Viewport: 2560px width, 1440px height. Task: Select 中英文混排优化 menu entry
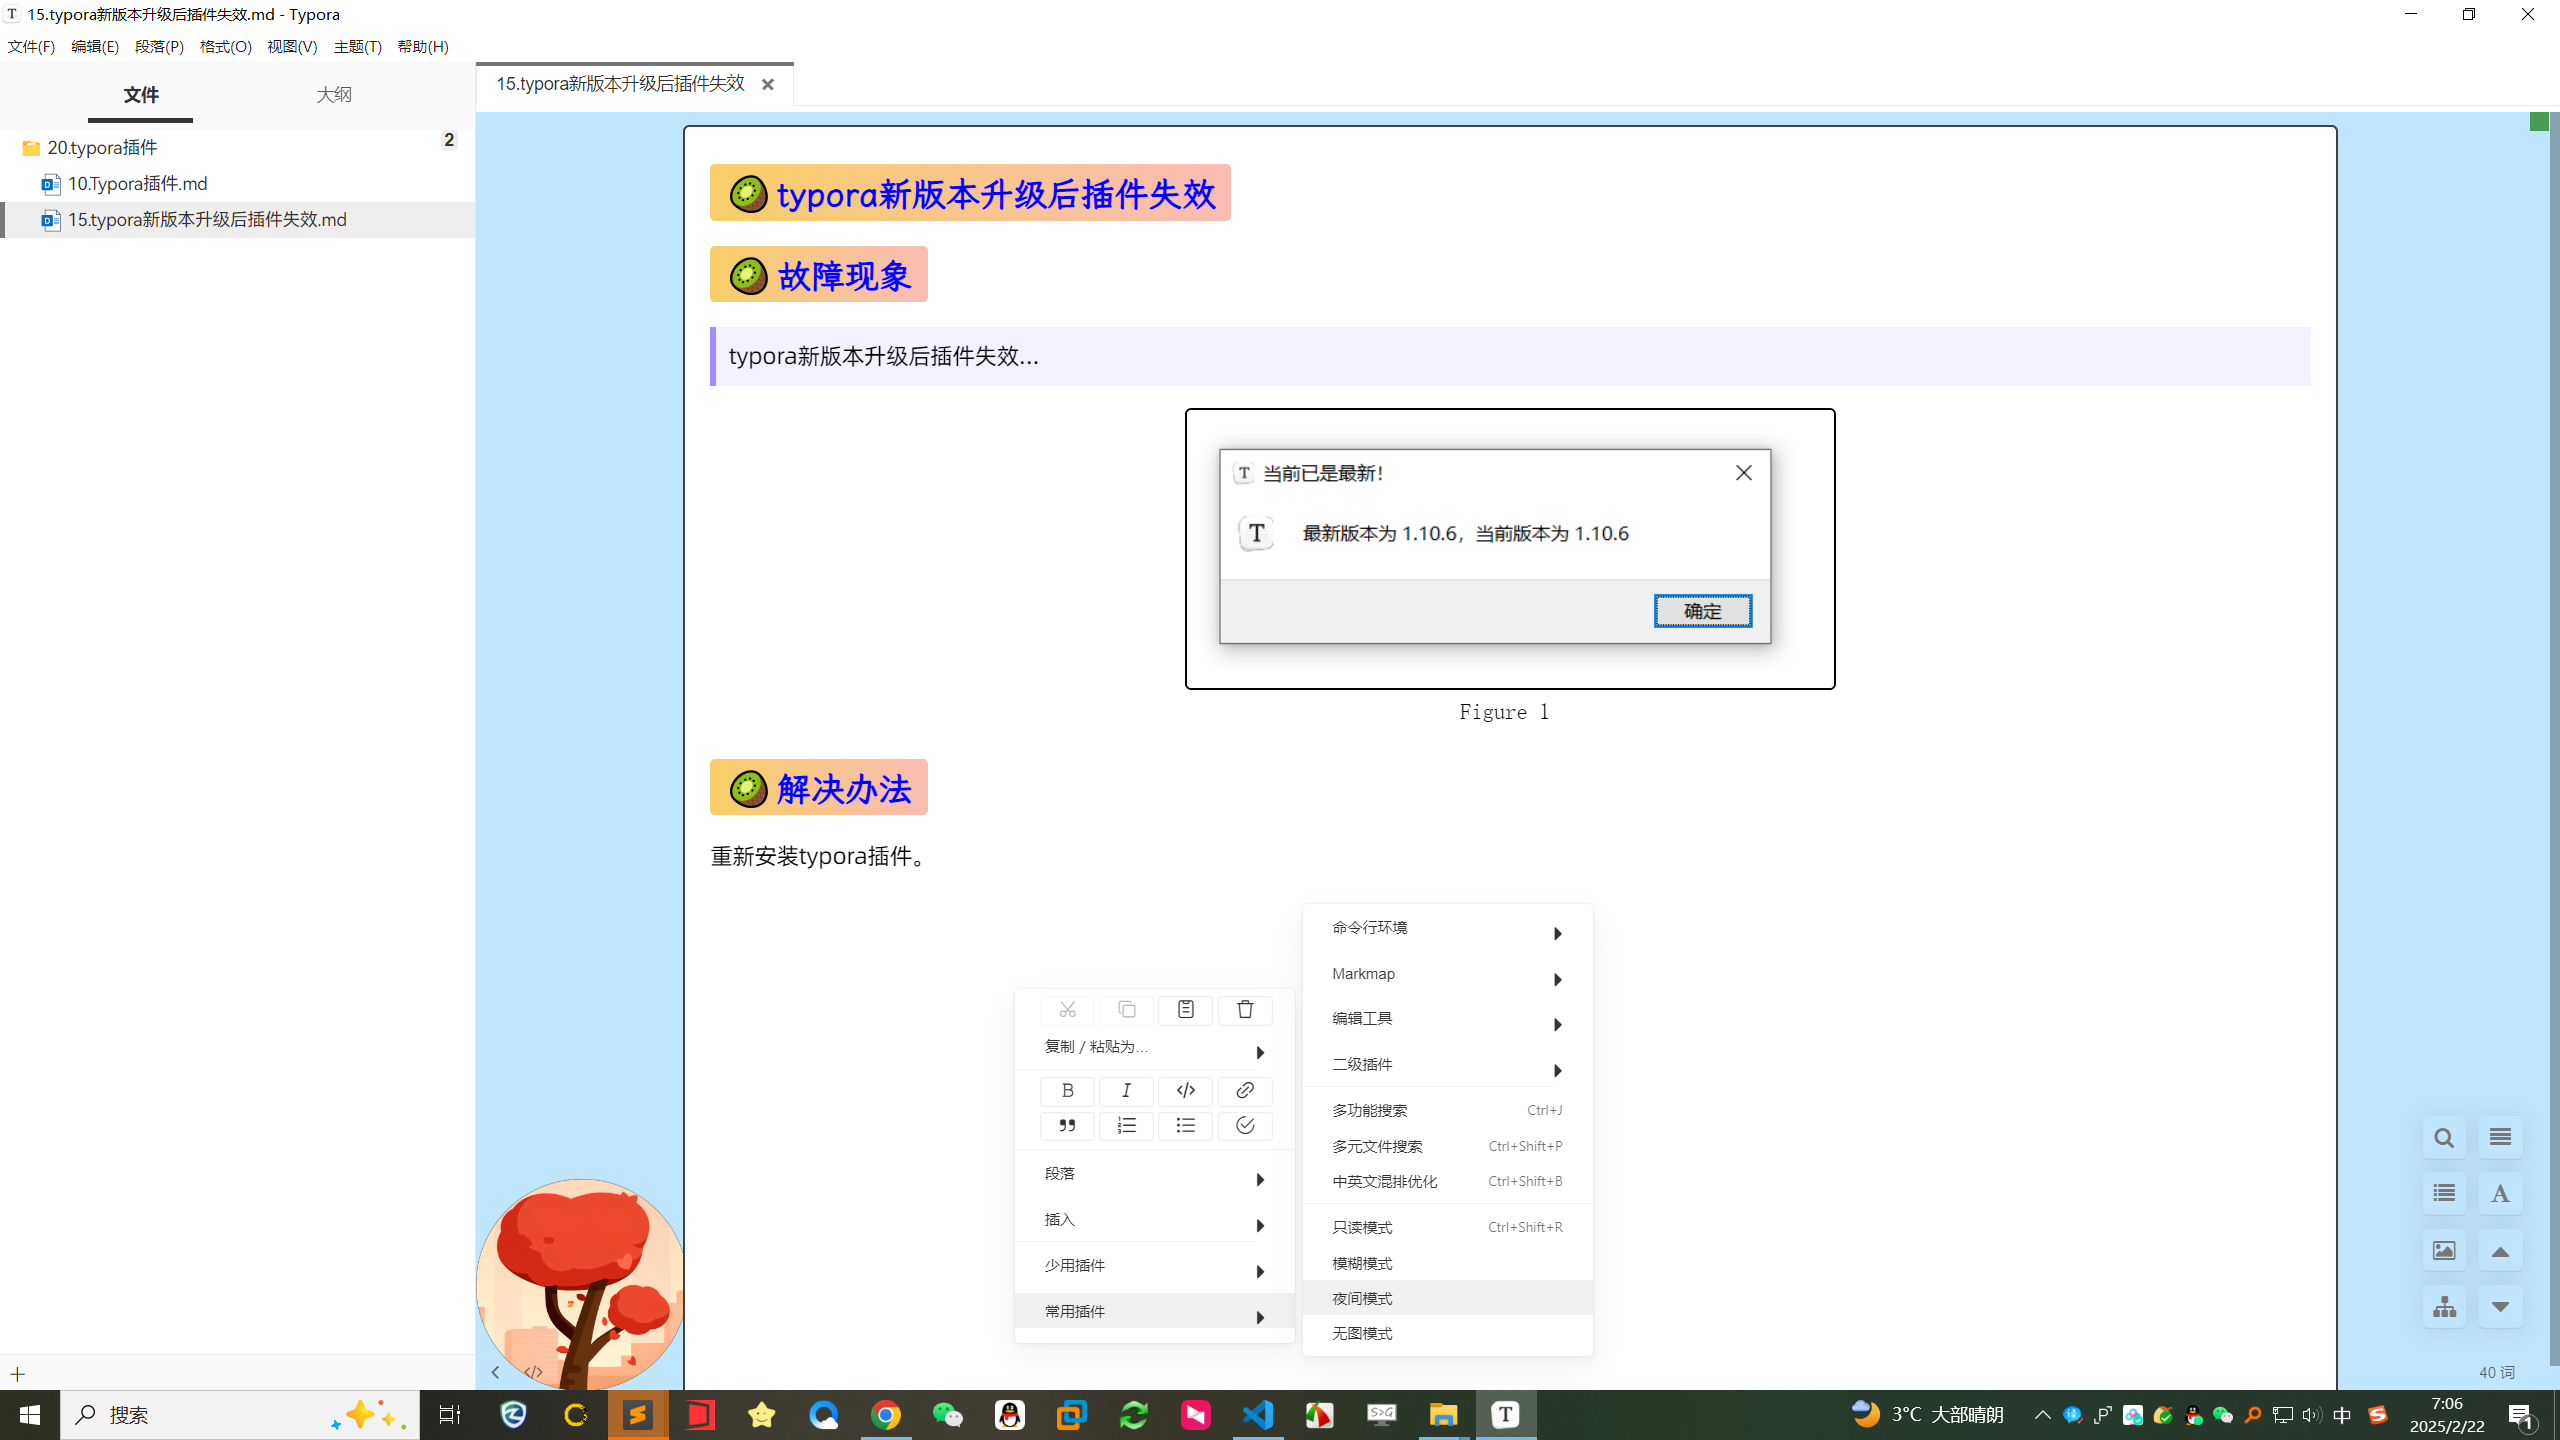coord(1447,1181)
